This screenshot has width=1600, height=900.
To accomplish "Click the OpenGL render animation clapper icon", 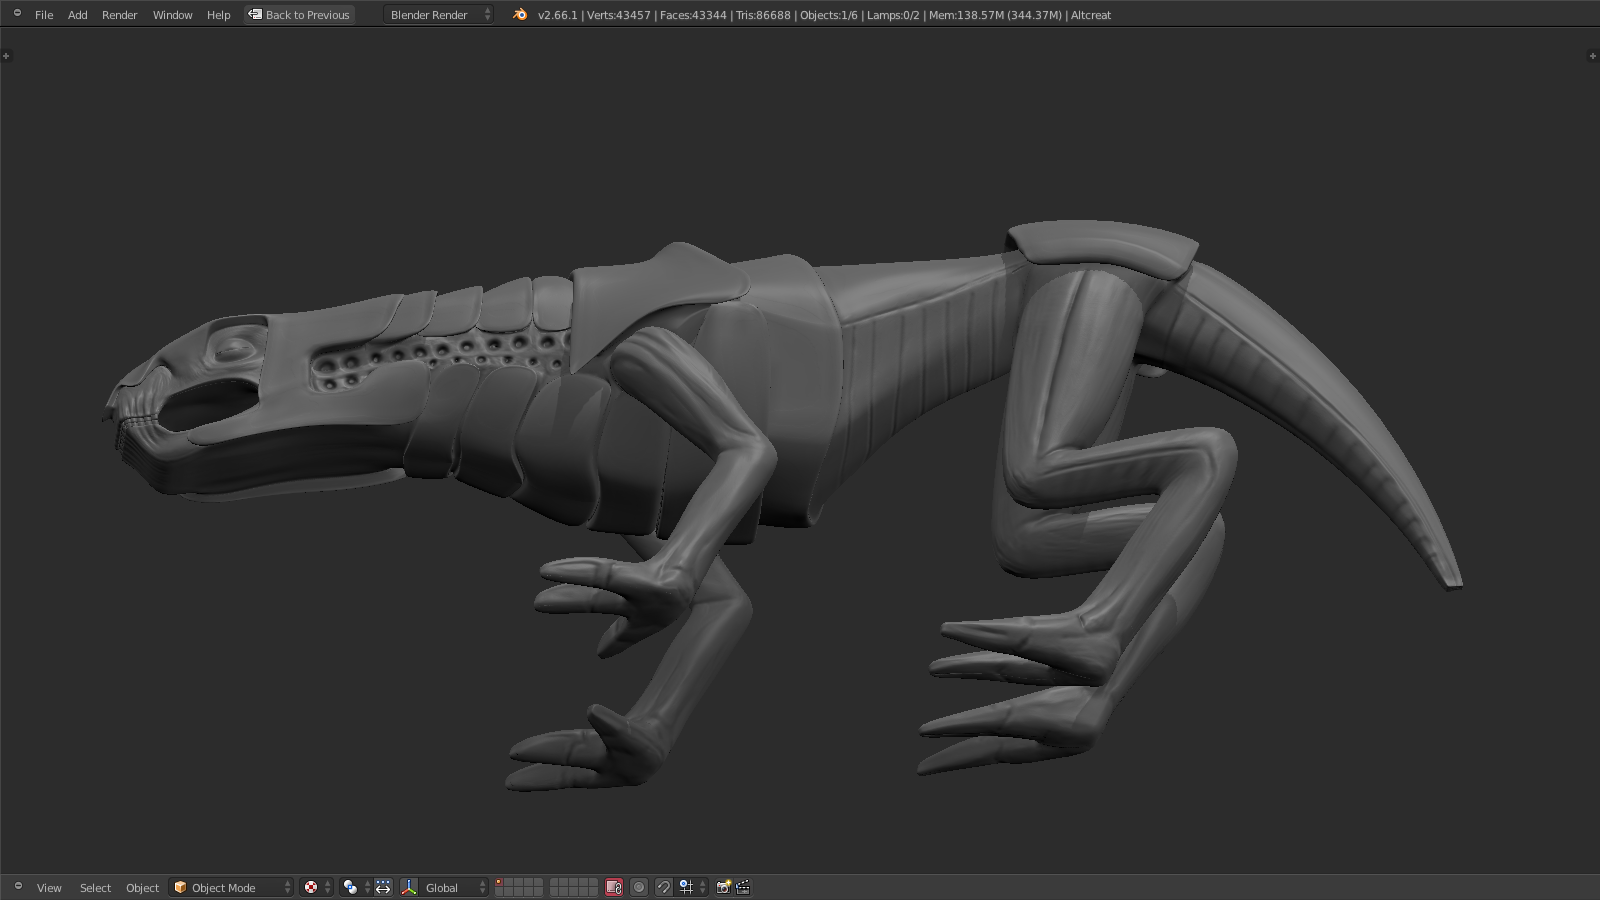I will coord(743,887).
